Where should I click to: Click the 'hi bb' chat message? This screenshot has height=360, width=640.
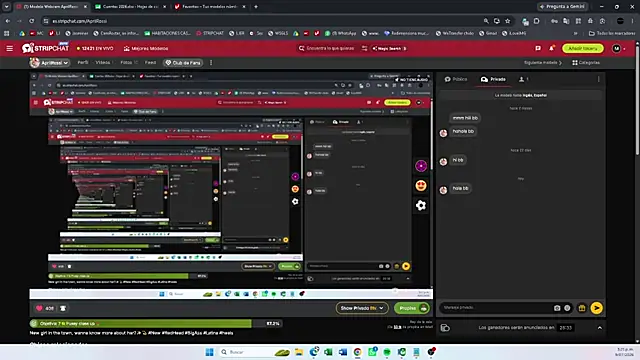point(458,160)
